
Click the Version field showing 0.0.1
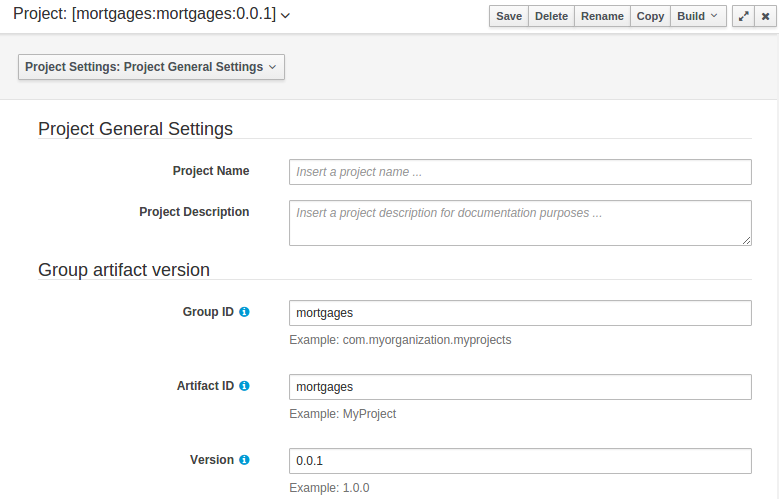[x=520, y=461]
